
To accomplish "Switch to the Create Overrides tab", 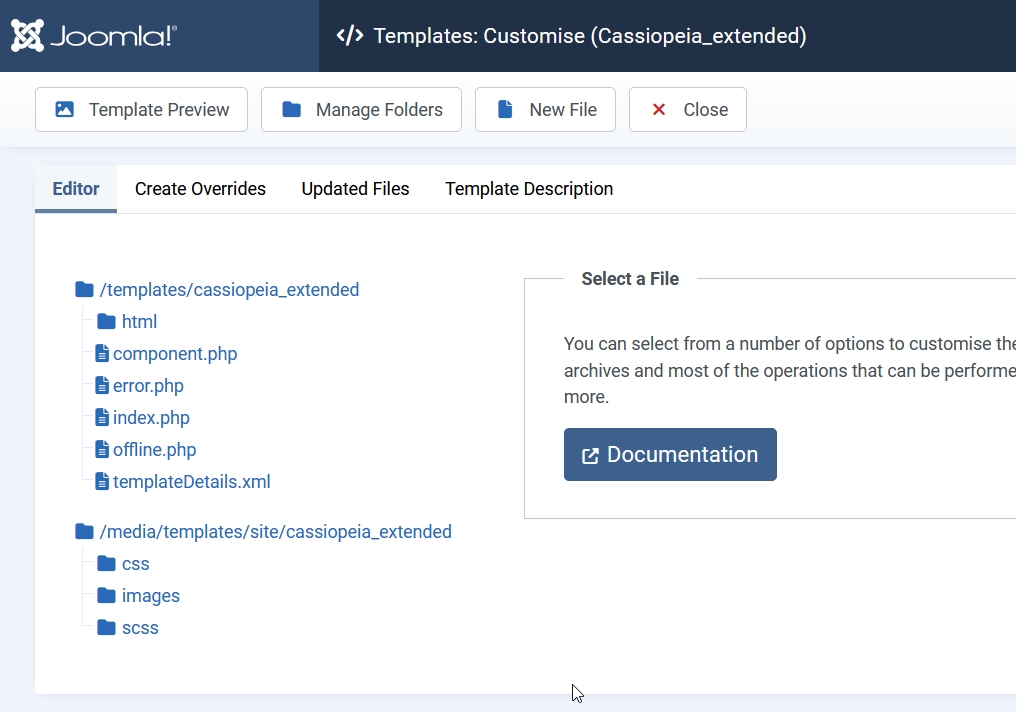I will click(x=200, y=189).
